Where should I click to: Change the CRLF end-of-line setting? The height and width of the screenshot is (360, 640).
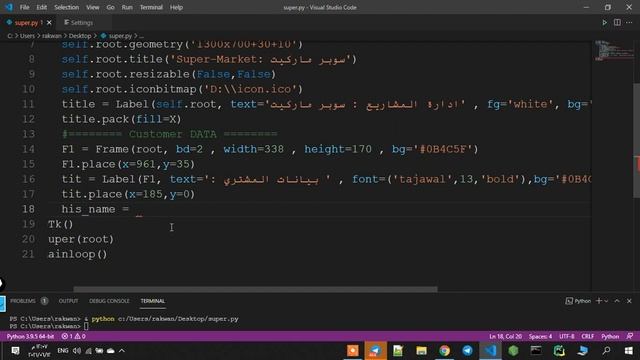(588, 336)
